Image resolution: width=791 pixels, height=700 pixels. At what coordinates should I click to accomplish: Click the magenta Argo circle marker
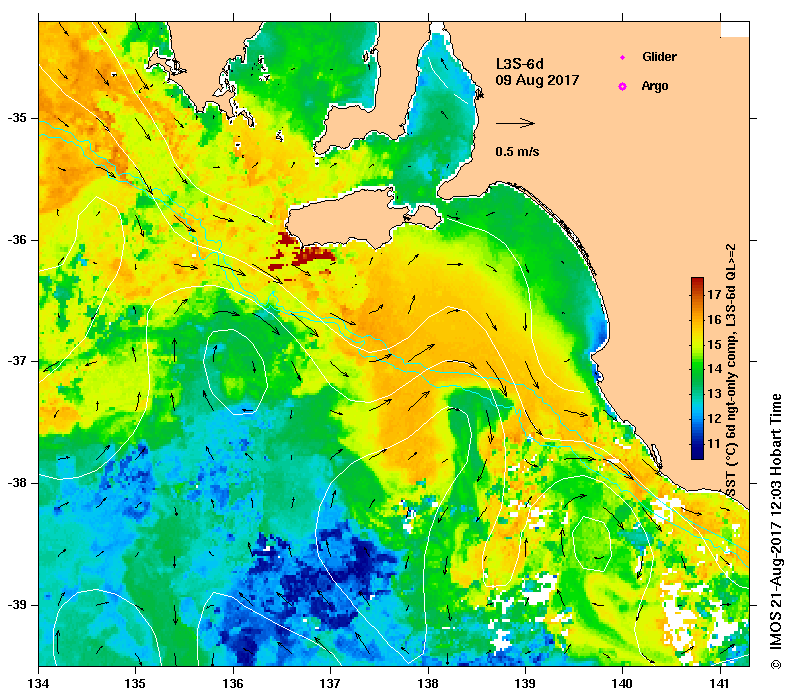(x=623, y=87)
